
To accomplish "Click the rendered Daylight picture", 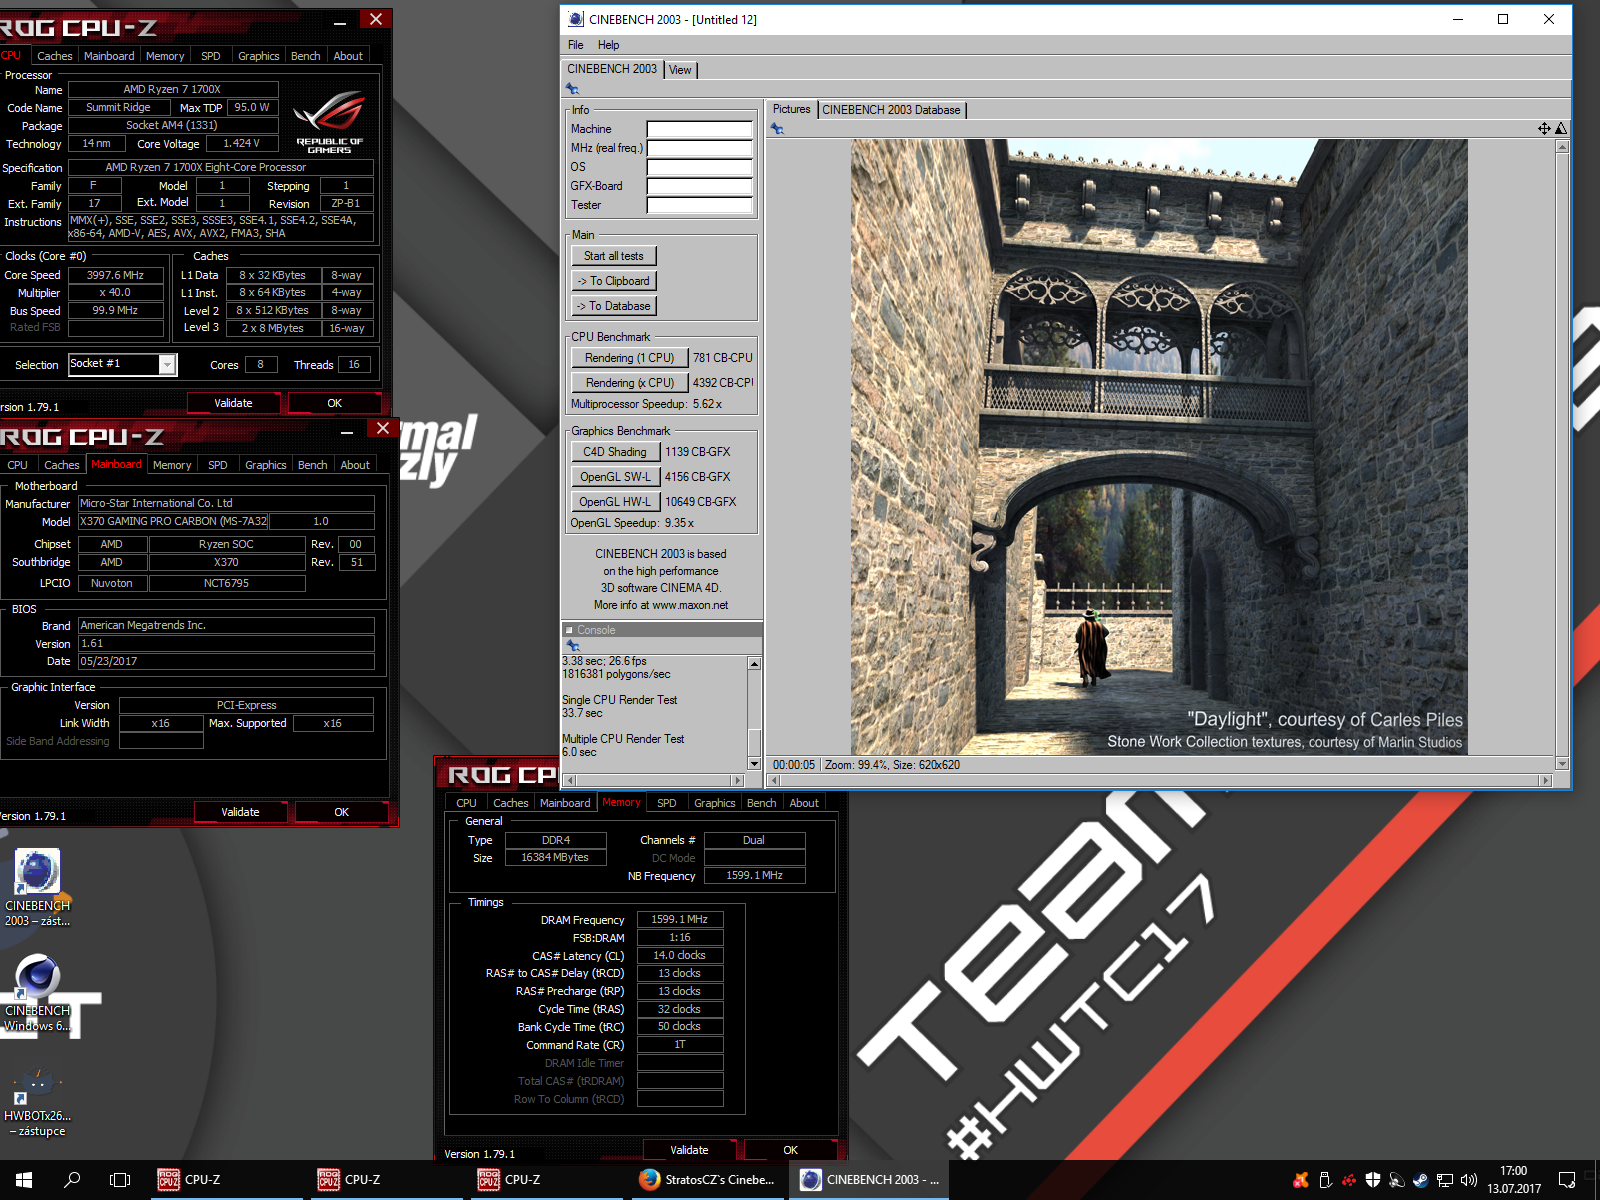I will tap(1159, 447).
